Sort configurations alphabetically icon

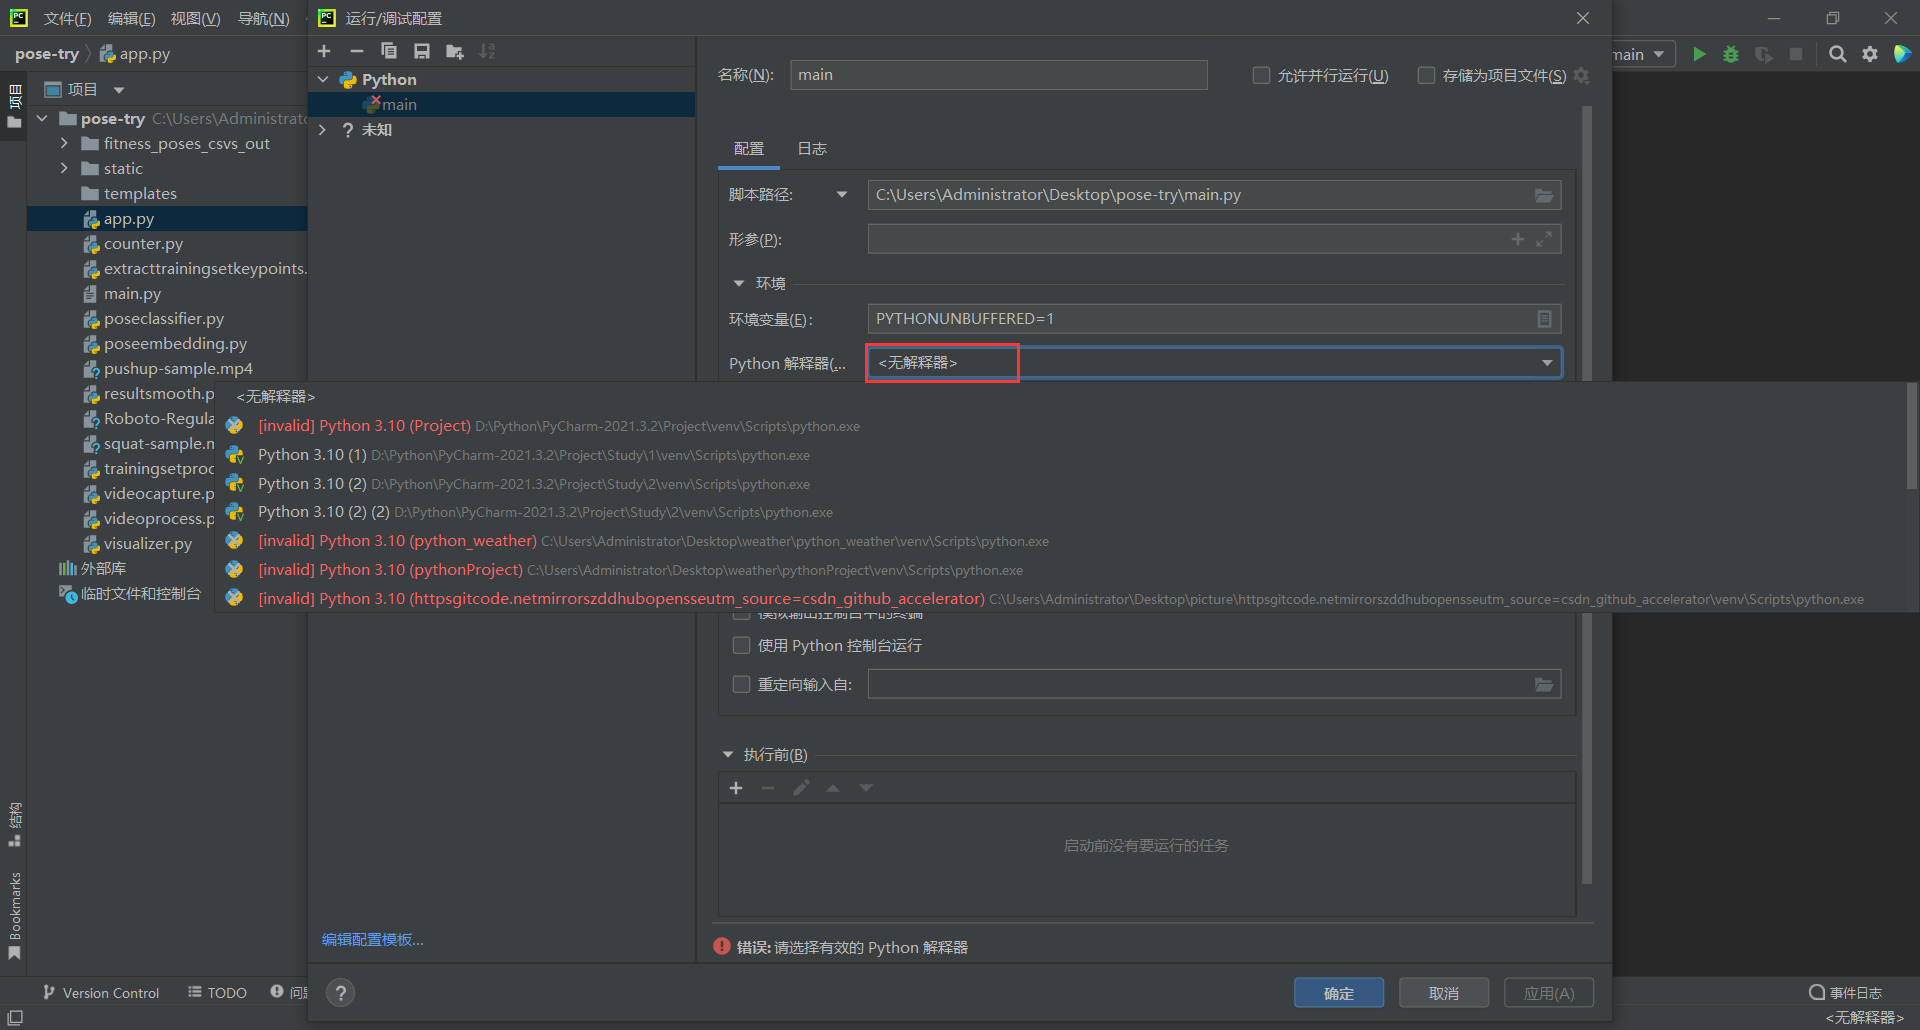(x=487, y=51)
